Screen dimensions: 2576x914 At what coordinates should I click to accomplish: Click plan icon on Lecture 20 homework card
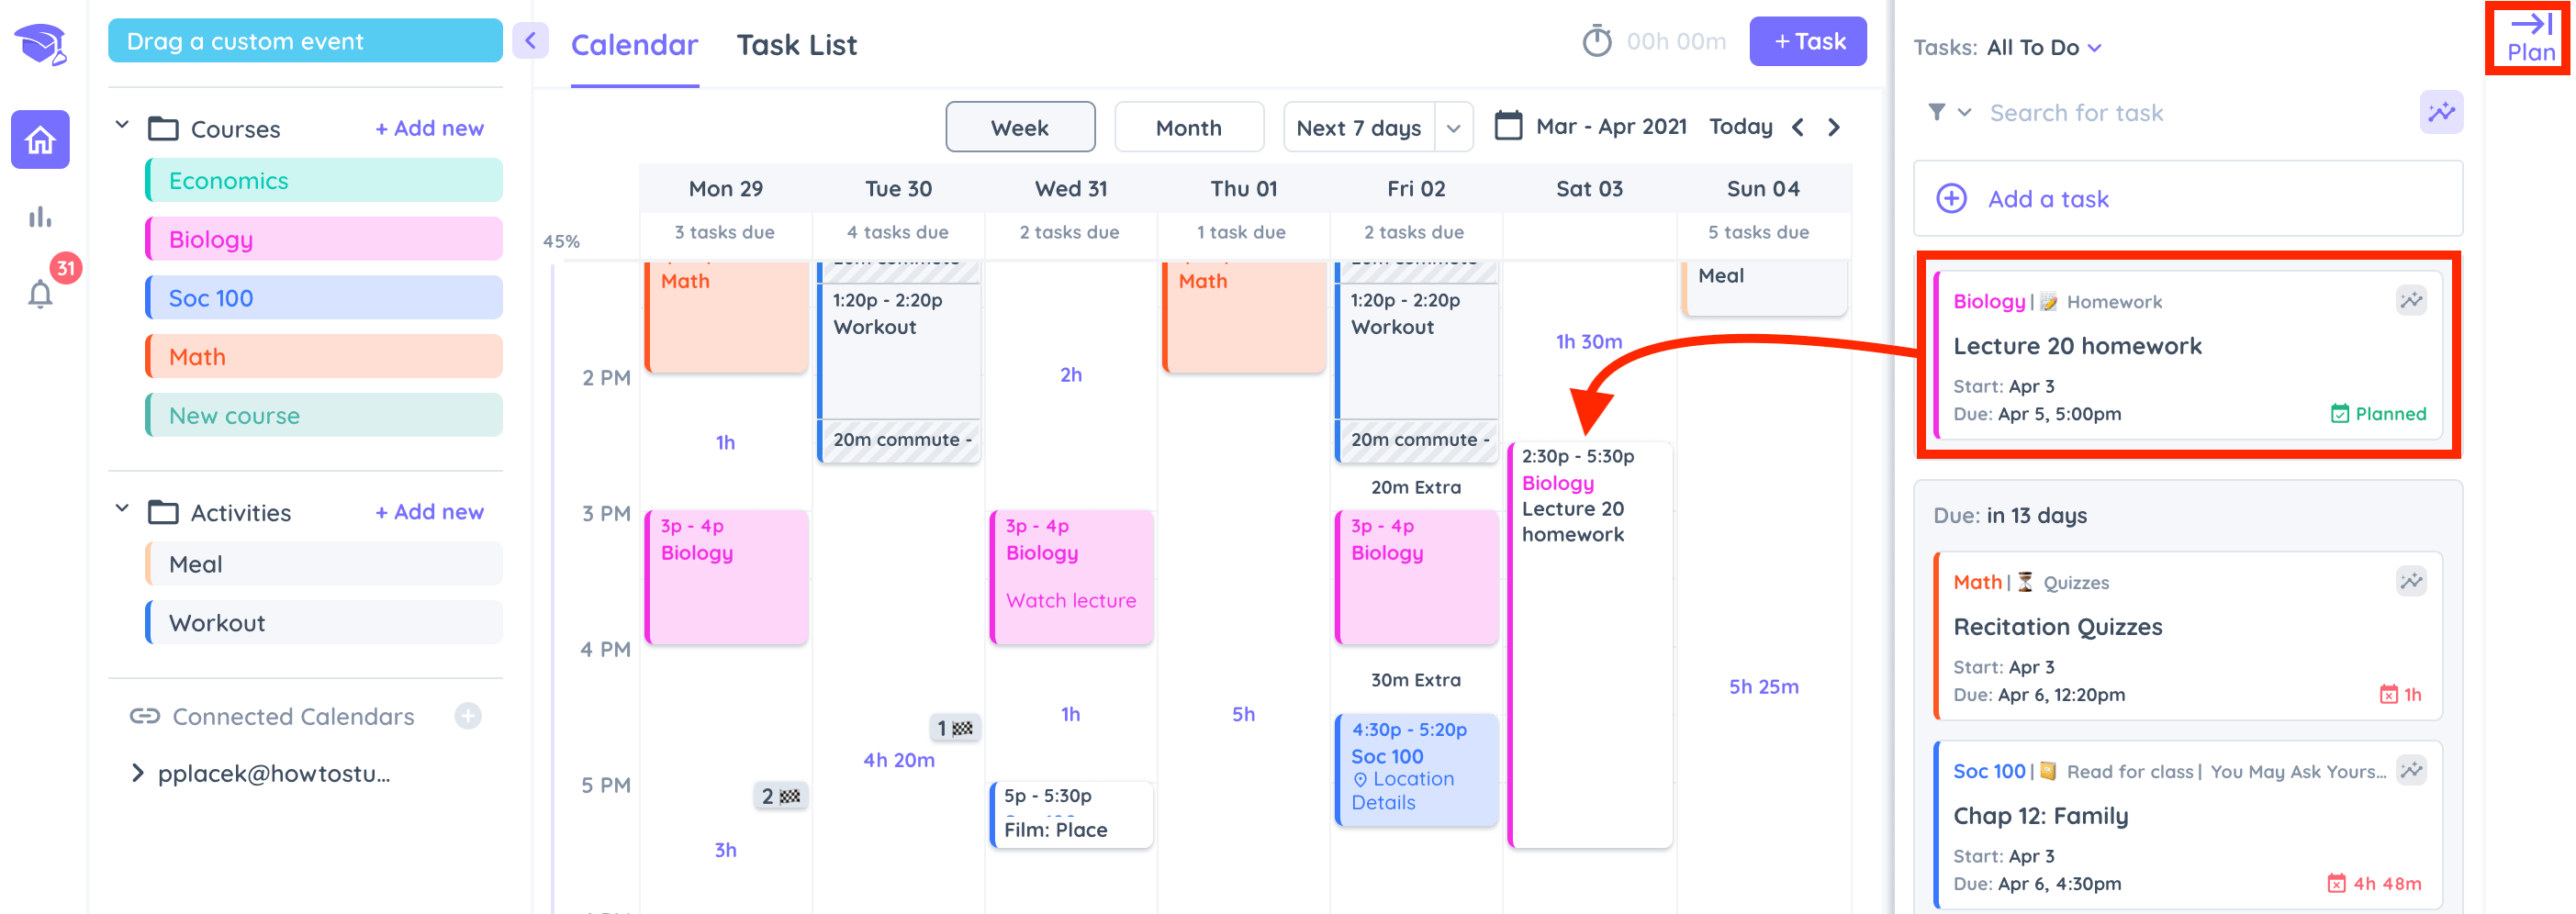click(x=2411, y=300)
